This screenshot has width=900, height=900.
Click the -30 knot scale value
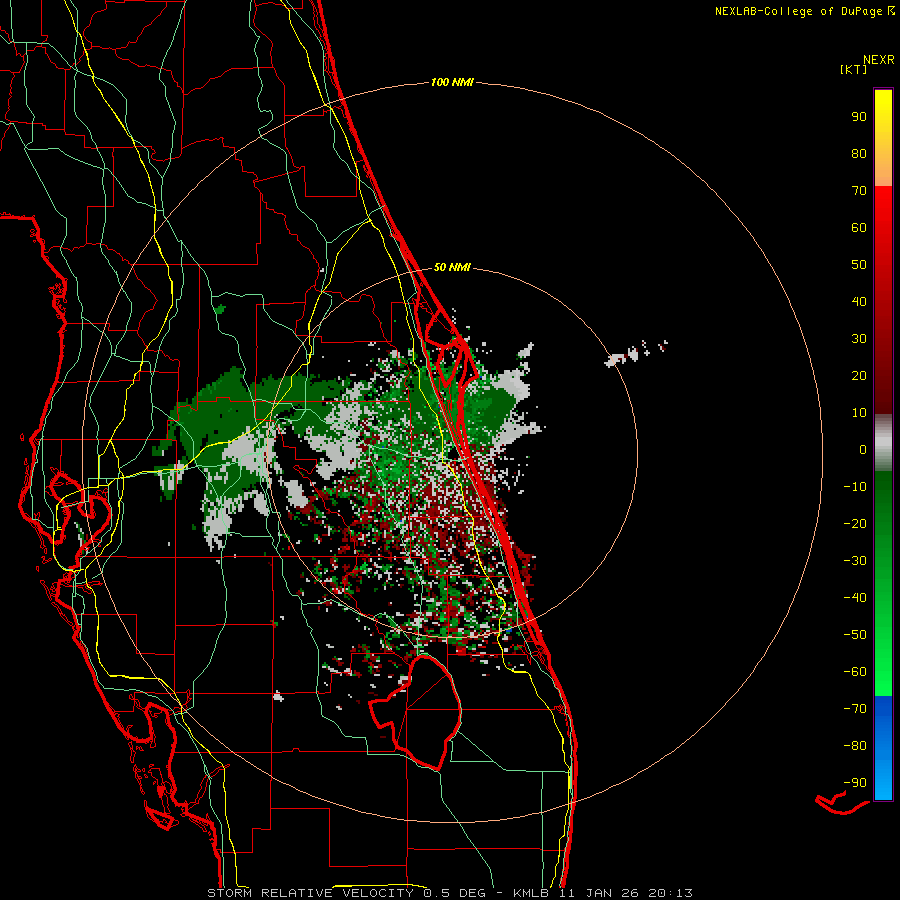(x=855, y=561)
